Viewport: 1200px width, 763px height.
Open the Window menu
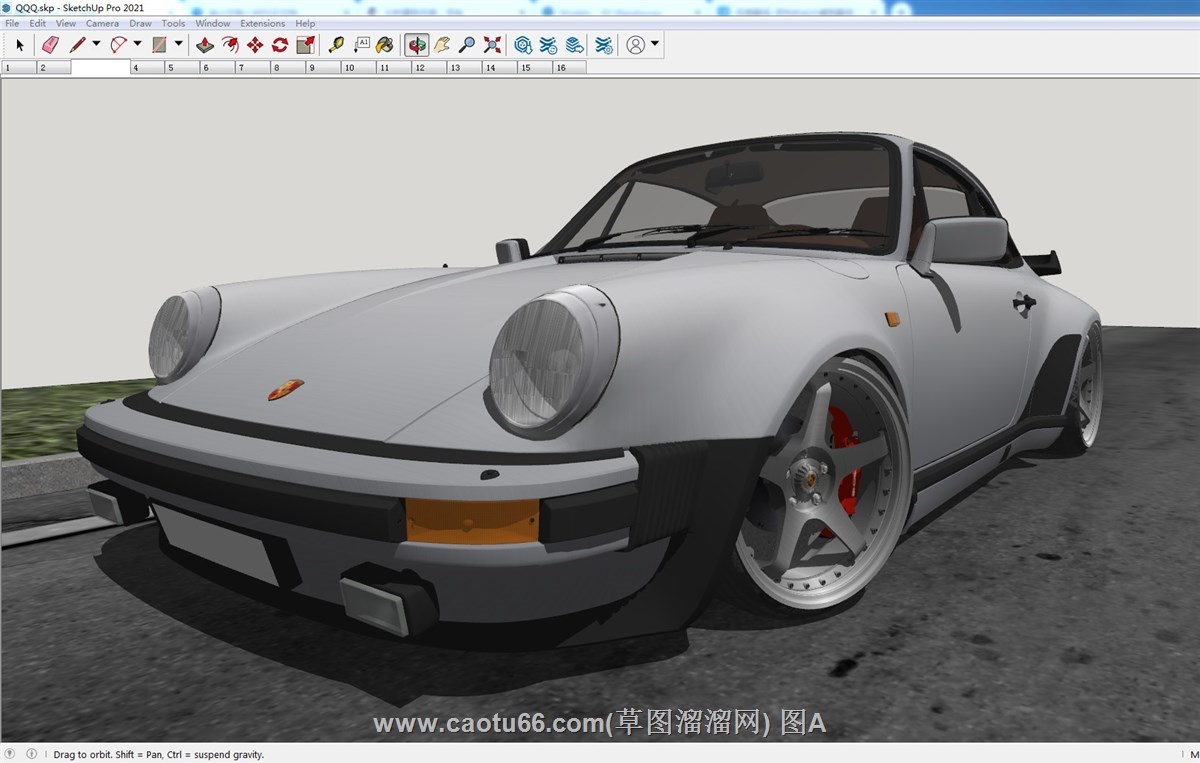click(213, 23)
